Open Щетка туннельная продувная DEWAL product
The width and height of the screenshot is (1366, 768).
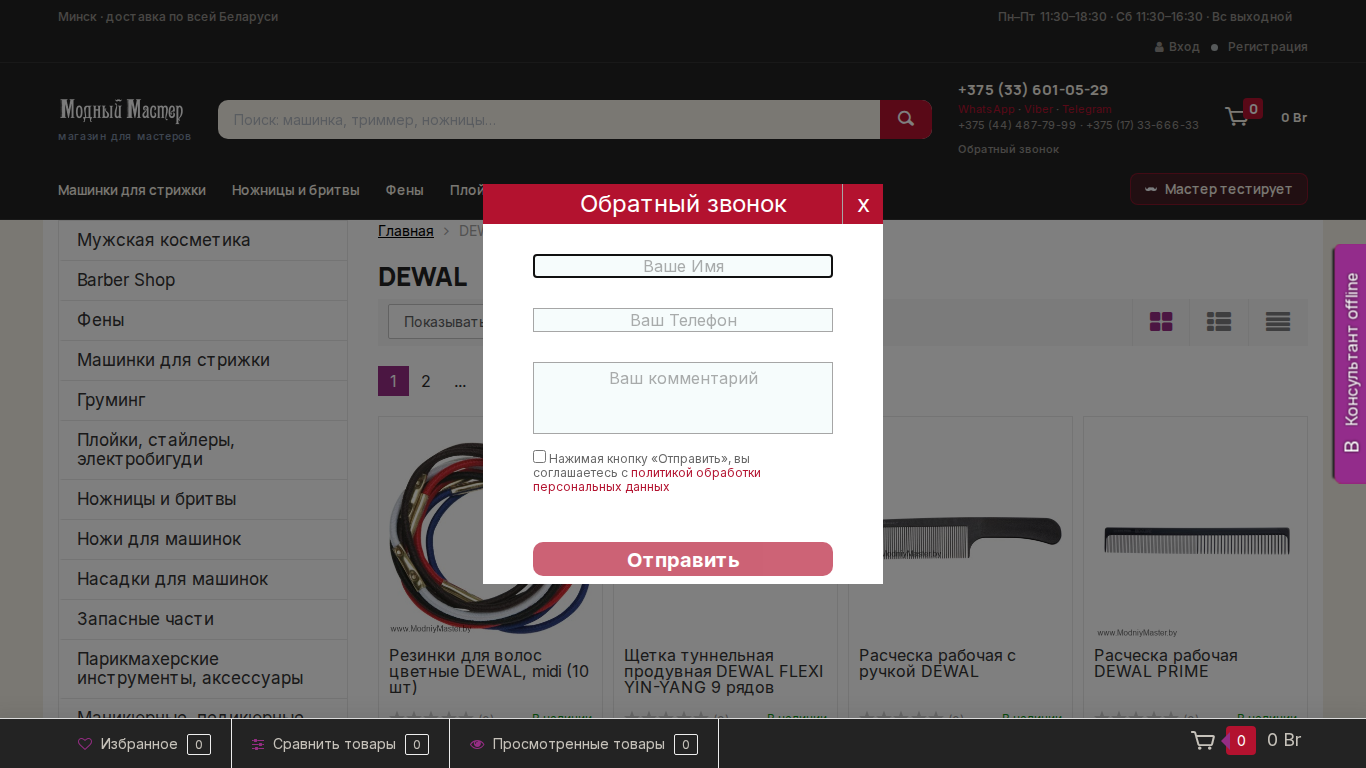724,671
